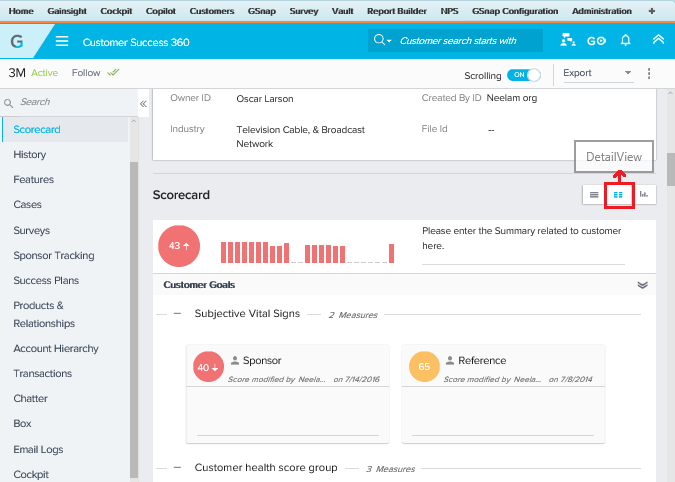Open the notifications bell

(x=625, y=40)
